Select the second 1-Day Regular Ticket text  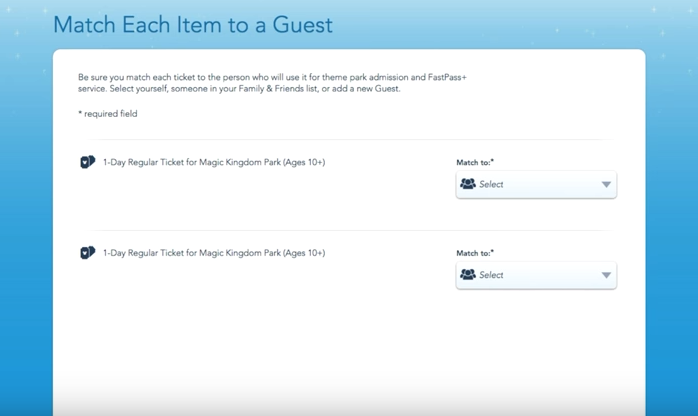pos(214,253)
